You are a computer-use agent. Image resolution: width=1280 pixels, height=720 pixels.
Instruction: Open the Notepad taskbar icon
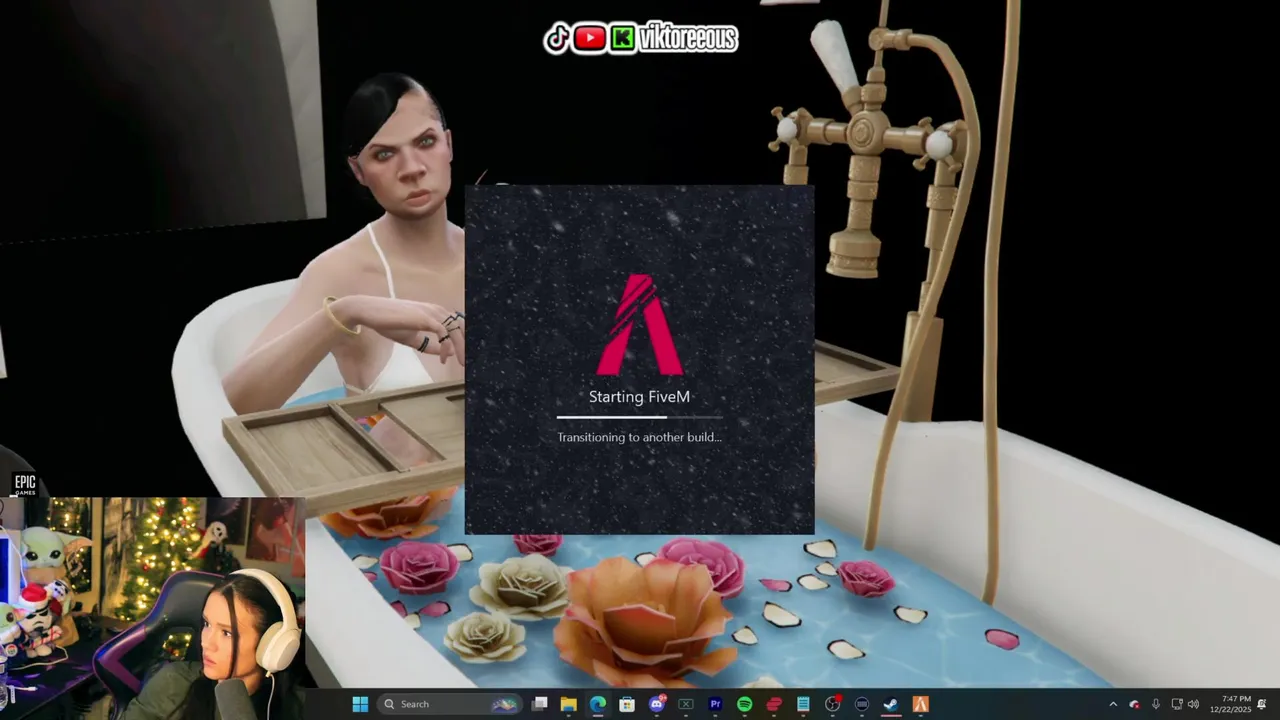803,704
